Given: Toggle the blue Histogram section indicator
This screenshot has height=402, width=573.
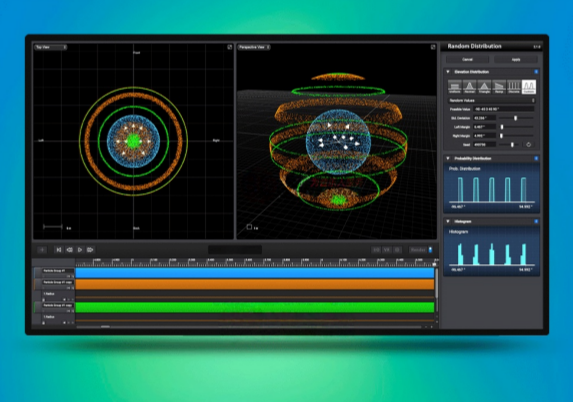Looking at the screenshot, I should coord(536,221).
